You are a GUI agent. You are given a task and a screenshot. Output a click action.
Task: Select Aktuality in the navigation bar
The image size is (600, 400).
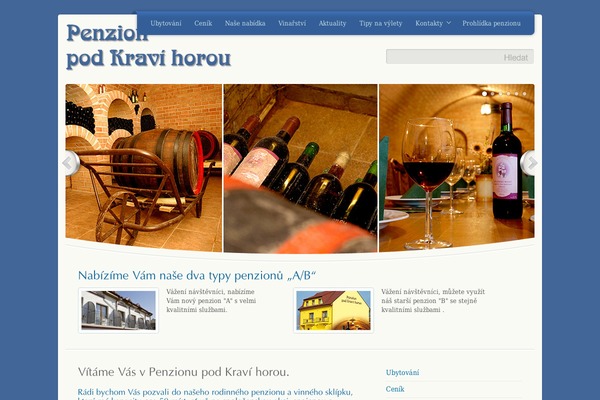coord(332,23)
